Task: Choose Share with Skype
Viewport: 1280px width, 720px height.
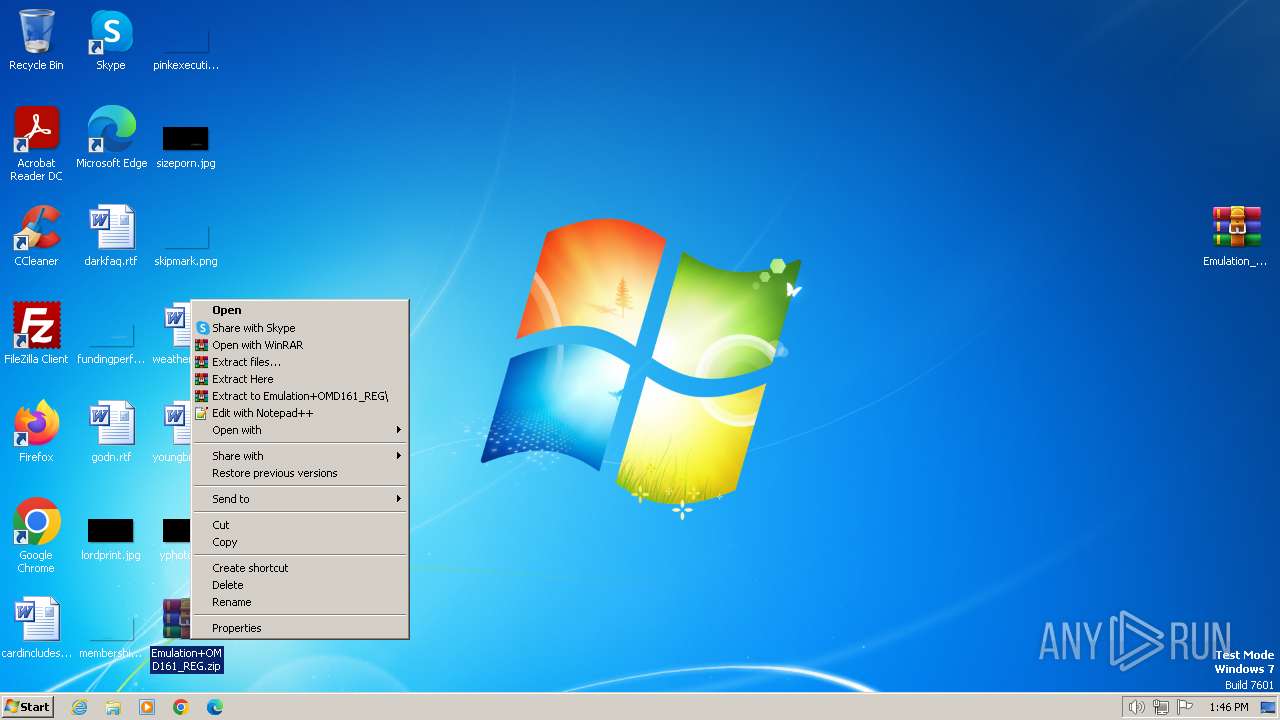Action: click(x=300, y=328)
